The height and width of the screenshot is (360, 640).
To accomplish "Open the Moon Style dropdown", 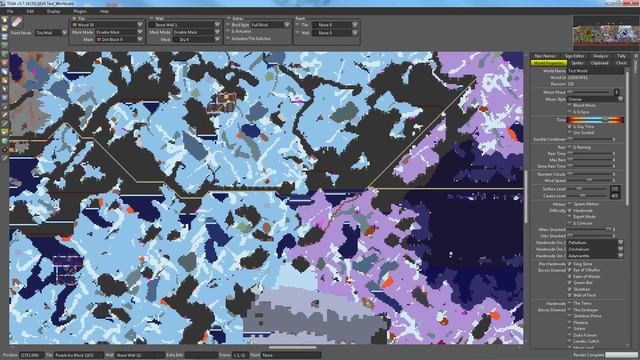I will pyautogui.click(x=595, y=99).
